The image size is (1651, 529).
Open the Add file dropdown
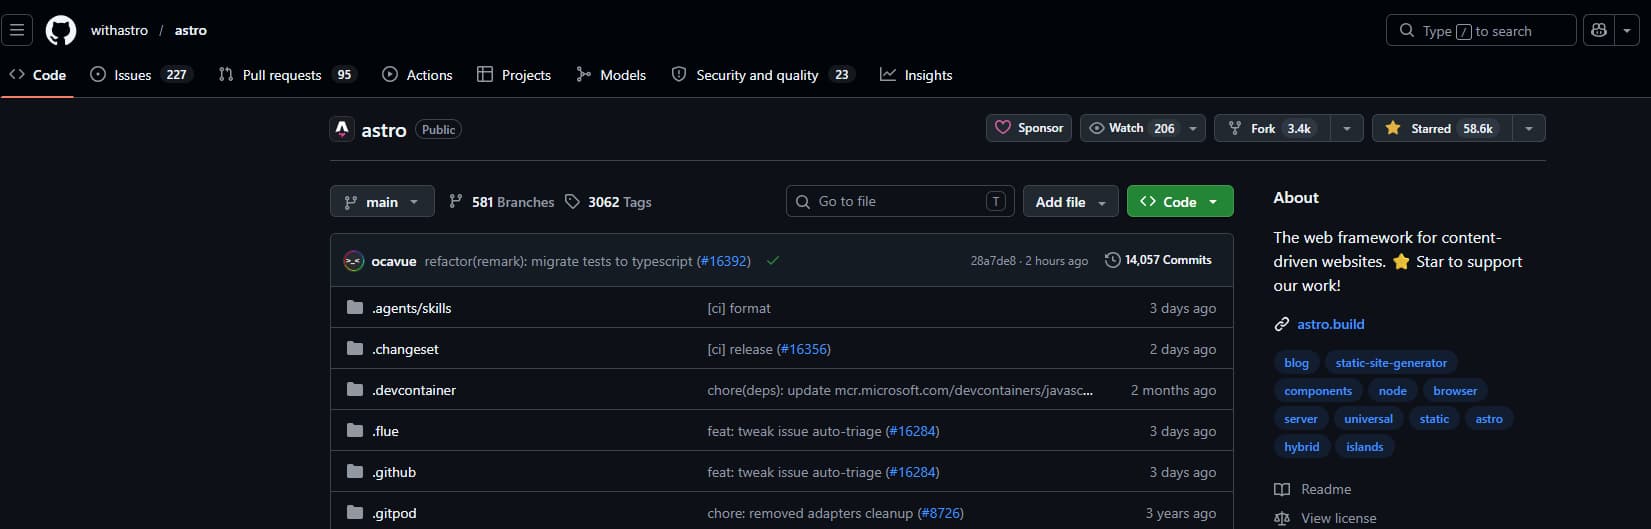1070,202
